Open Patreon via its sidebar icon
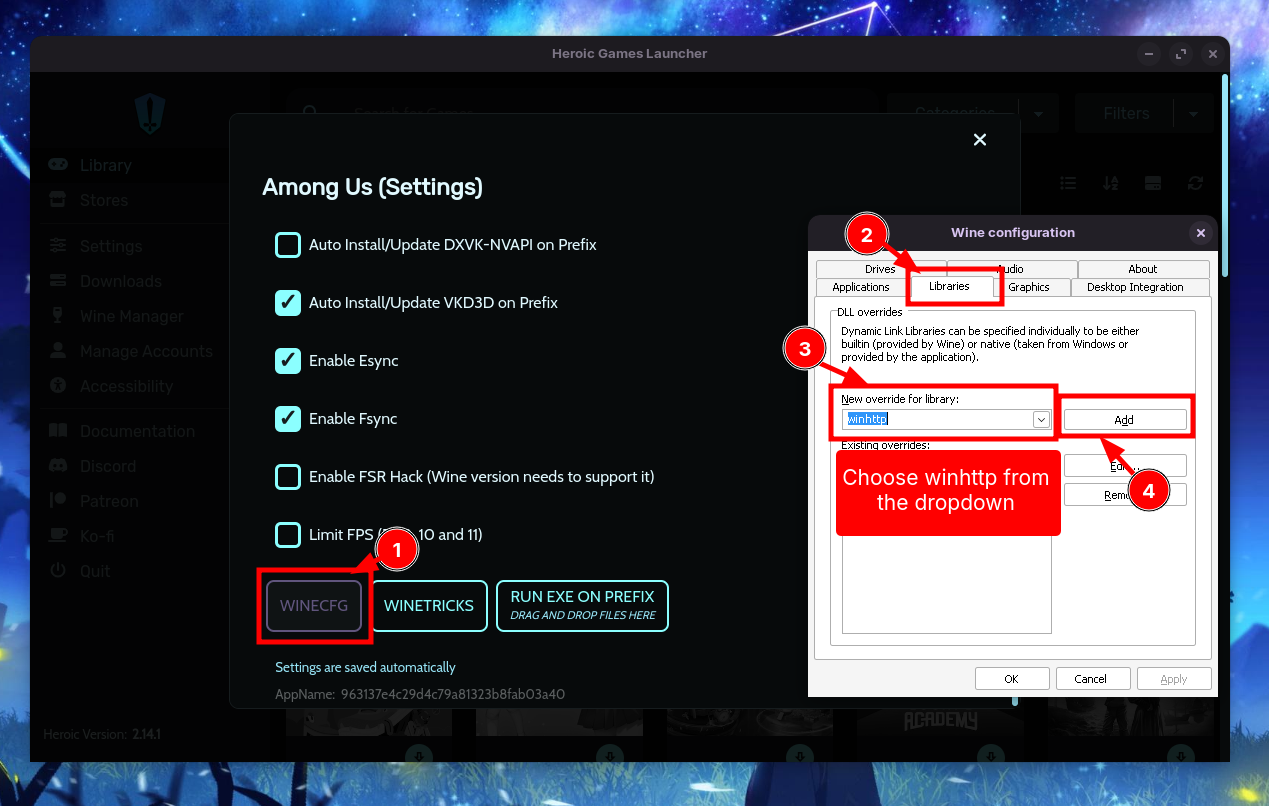The image size is (1269, 806). point(58,501)
